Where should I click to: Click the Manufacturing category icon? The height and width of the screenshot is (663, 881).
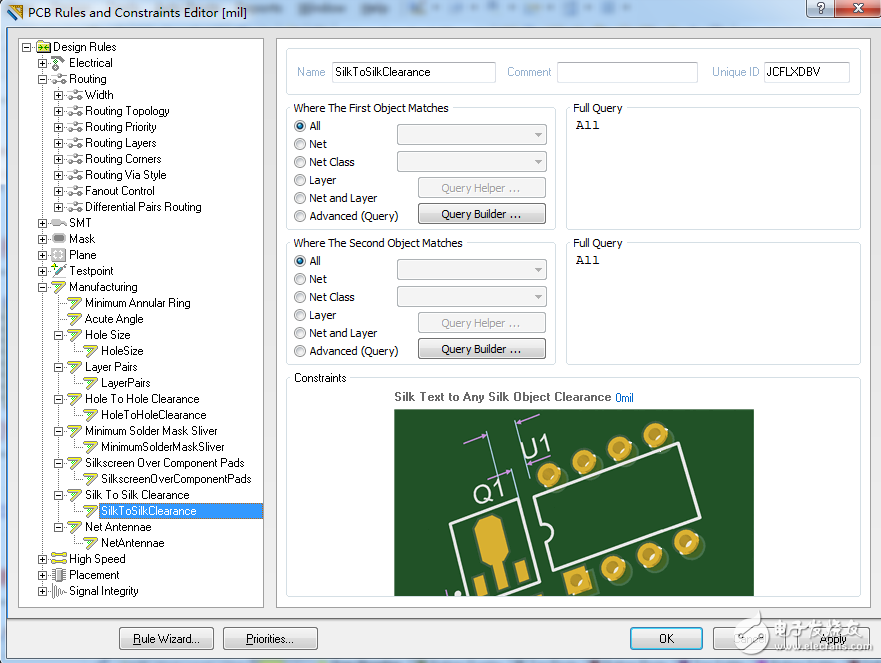(58, 287)
